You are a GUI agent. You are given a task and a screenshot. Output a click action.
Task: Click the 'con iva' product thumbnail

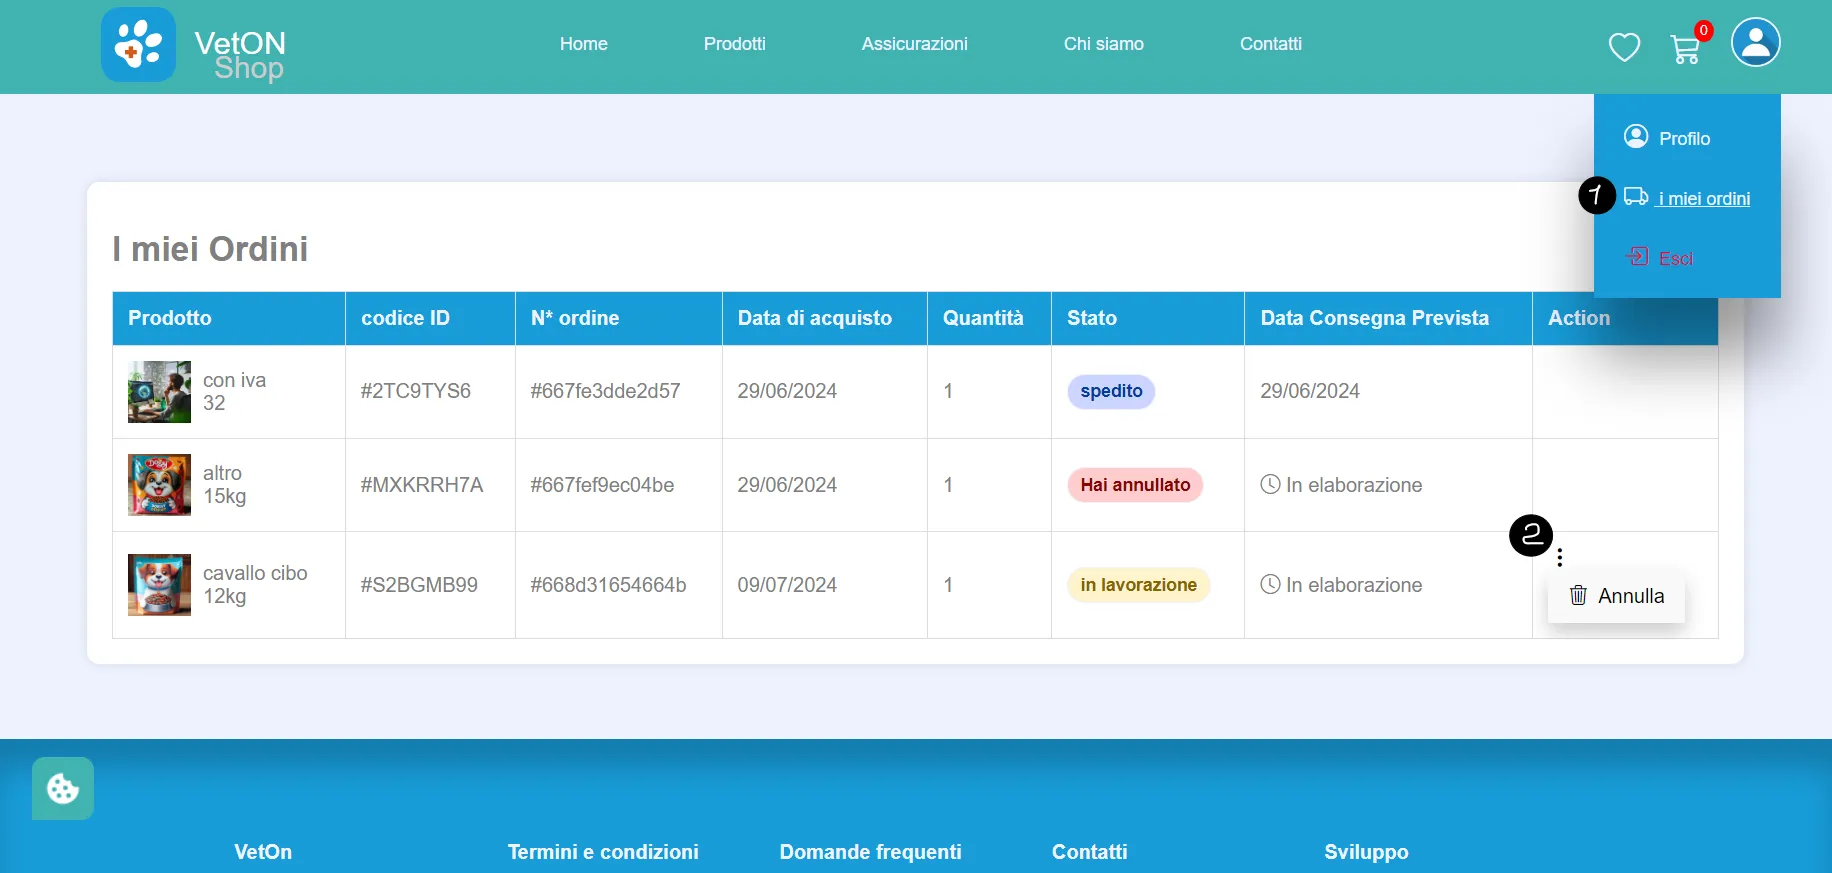tap(159, 392)
